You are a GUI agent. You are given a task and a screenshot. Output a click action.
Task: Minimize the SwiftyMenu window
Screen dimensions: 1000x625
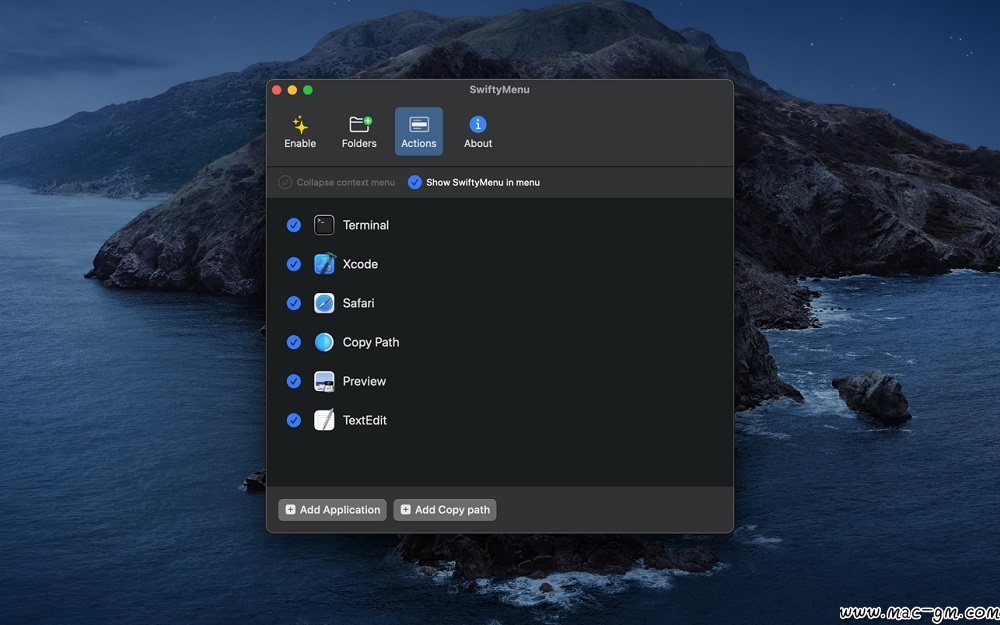tap(292, 90)
